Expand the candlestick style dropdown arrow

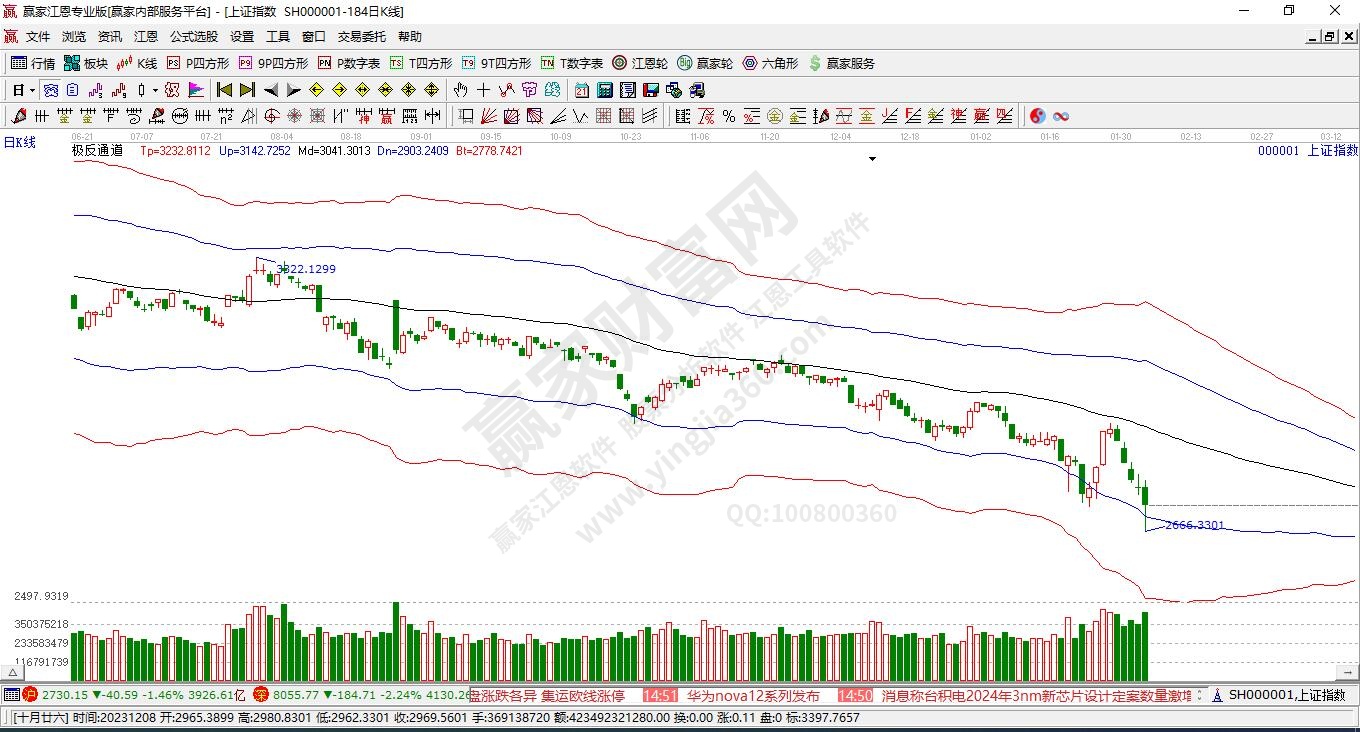coord(154,90)
